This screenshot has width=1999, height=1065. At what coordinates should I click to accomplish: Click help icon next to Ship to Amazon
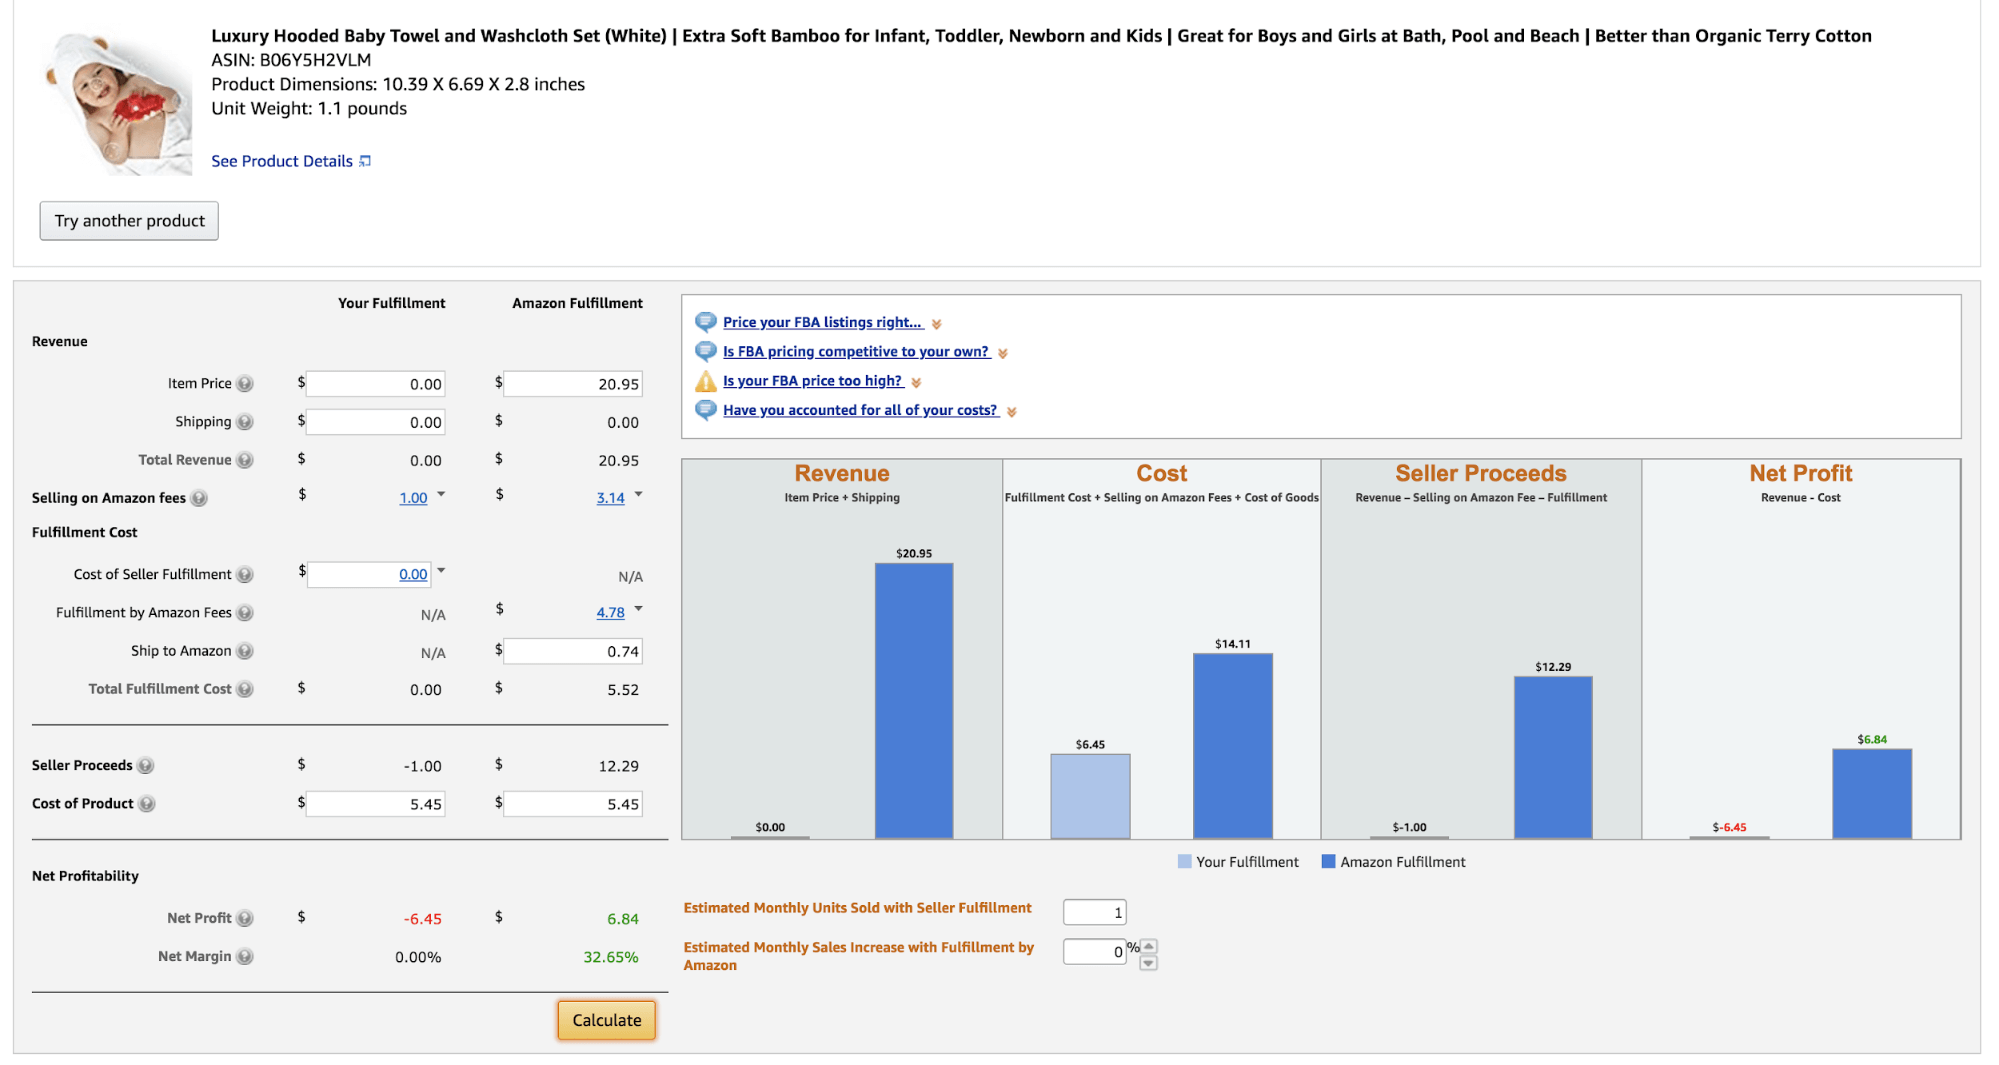click(245, 651)
